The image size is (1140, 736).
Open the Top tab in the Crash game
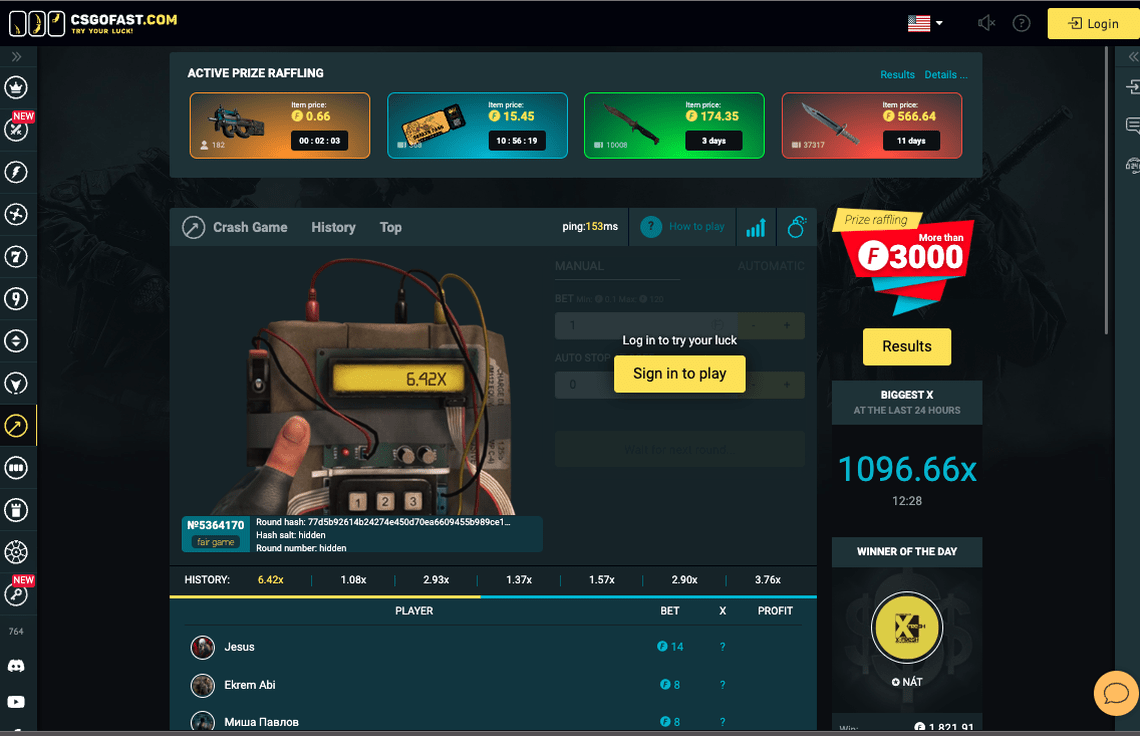pos(390,227)
